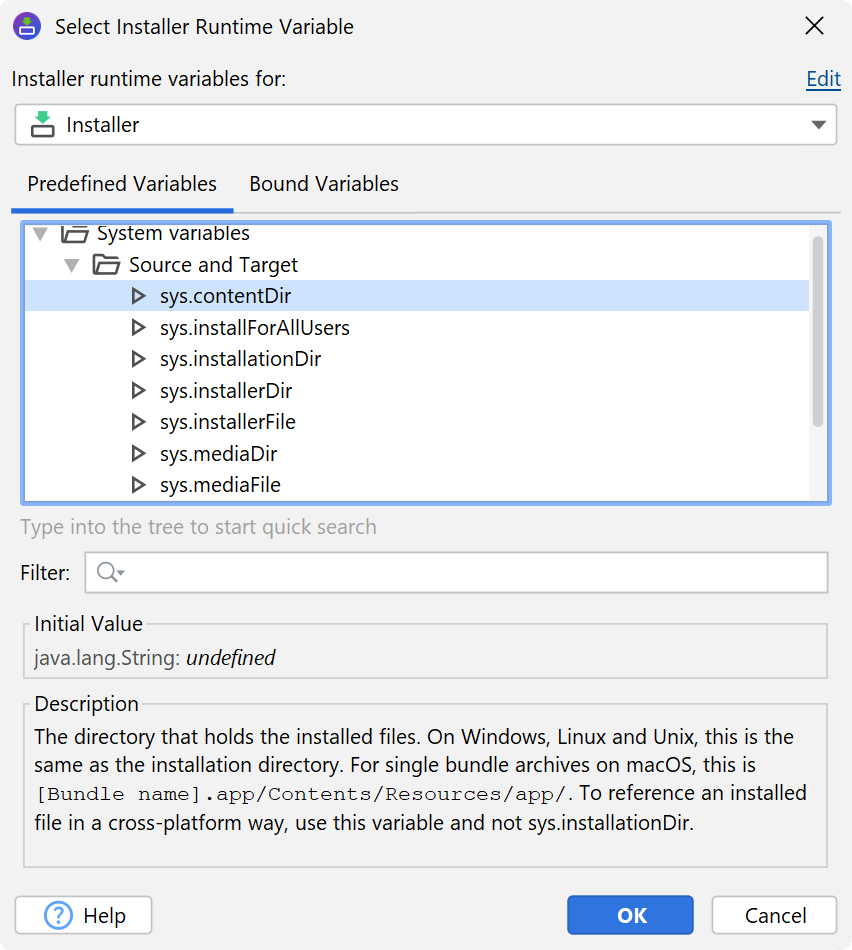Screen dimensions: 852x950
Task: Cancel the variable selection dialog
Action: point(774,915)
